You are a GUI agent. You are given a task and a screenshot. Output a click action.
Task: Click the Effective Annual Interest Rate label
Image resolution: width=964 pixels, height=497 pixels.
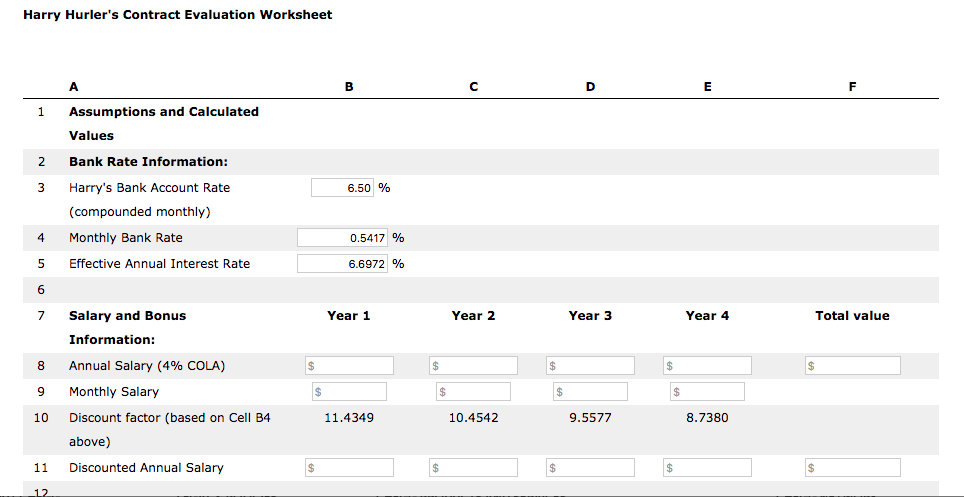coord(159,264)
